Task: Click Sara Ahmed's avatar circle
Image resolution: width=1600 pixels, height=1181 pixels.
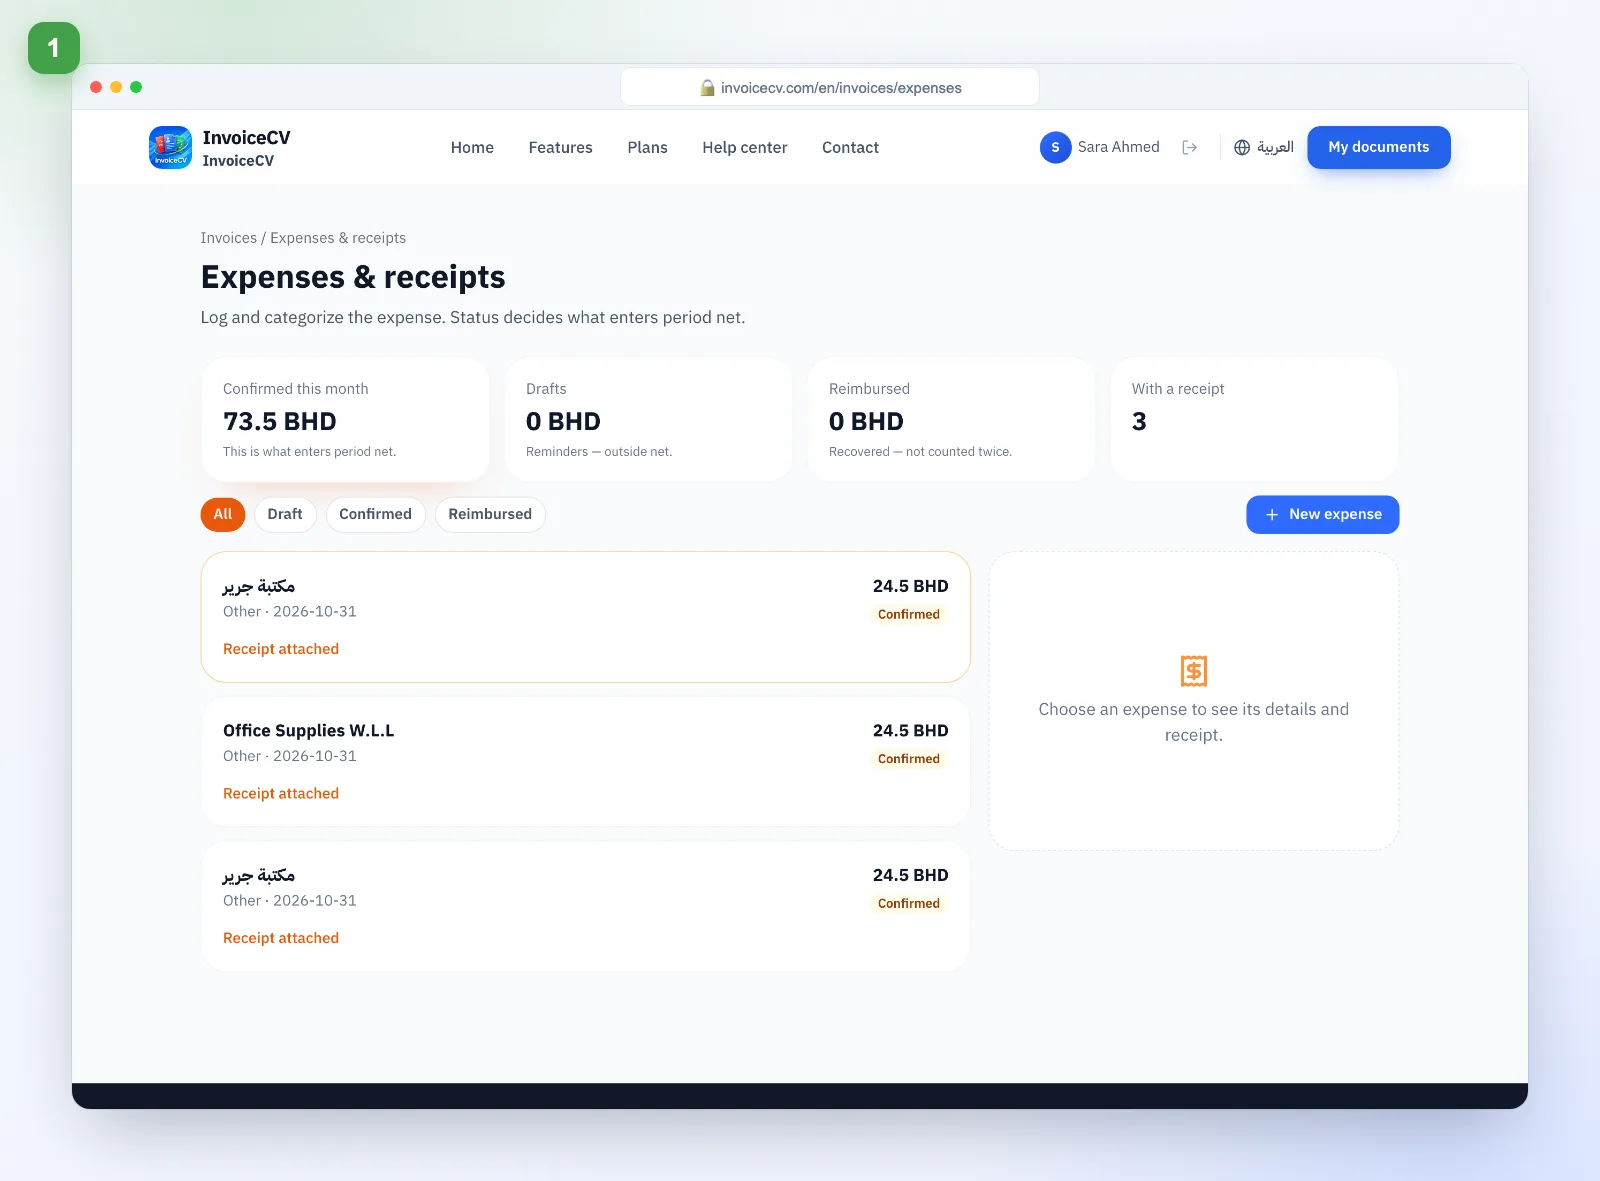Action: (x=1055, y=147)
